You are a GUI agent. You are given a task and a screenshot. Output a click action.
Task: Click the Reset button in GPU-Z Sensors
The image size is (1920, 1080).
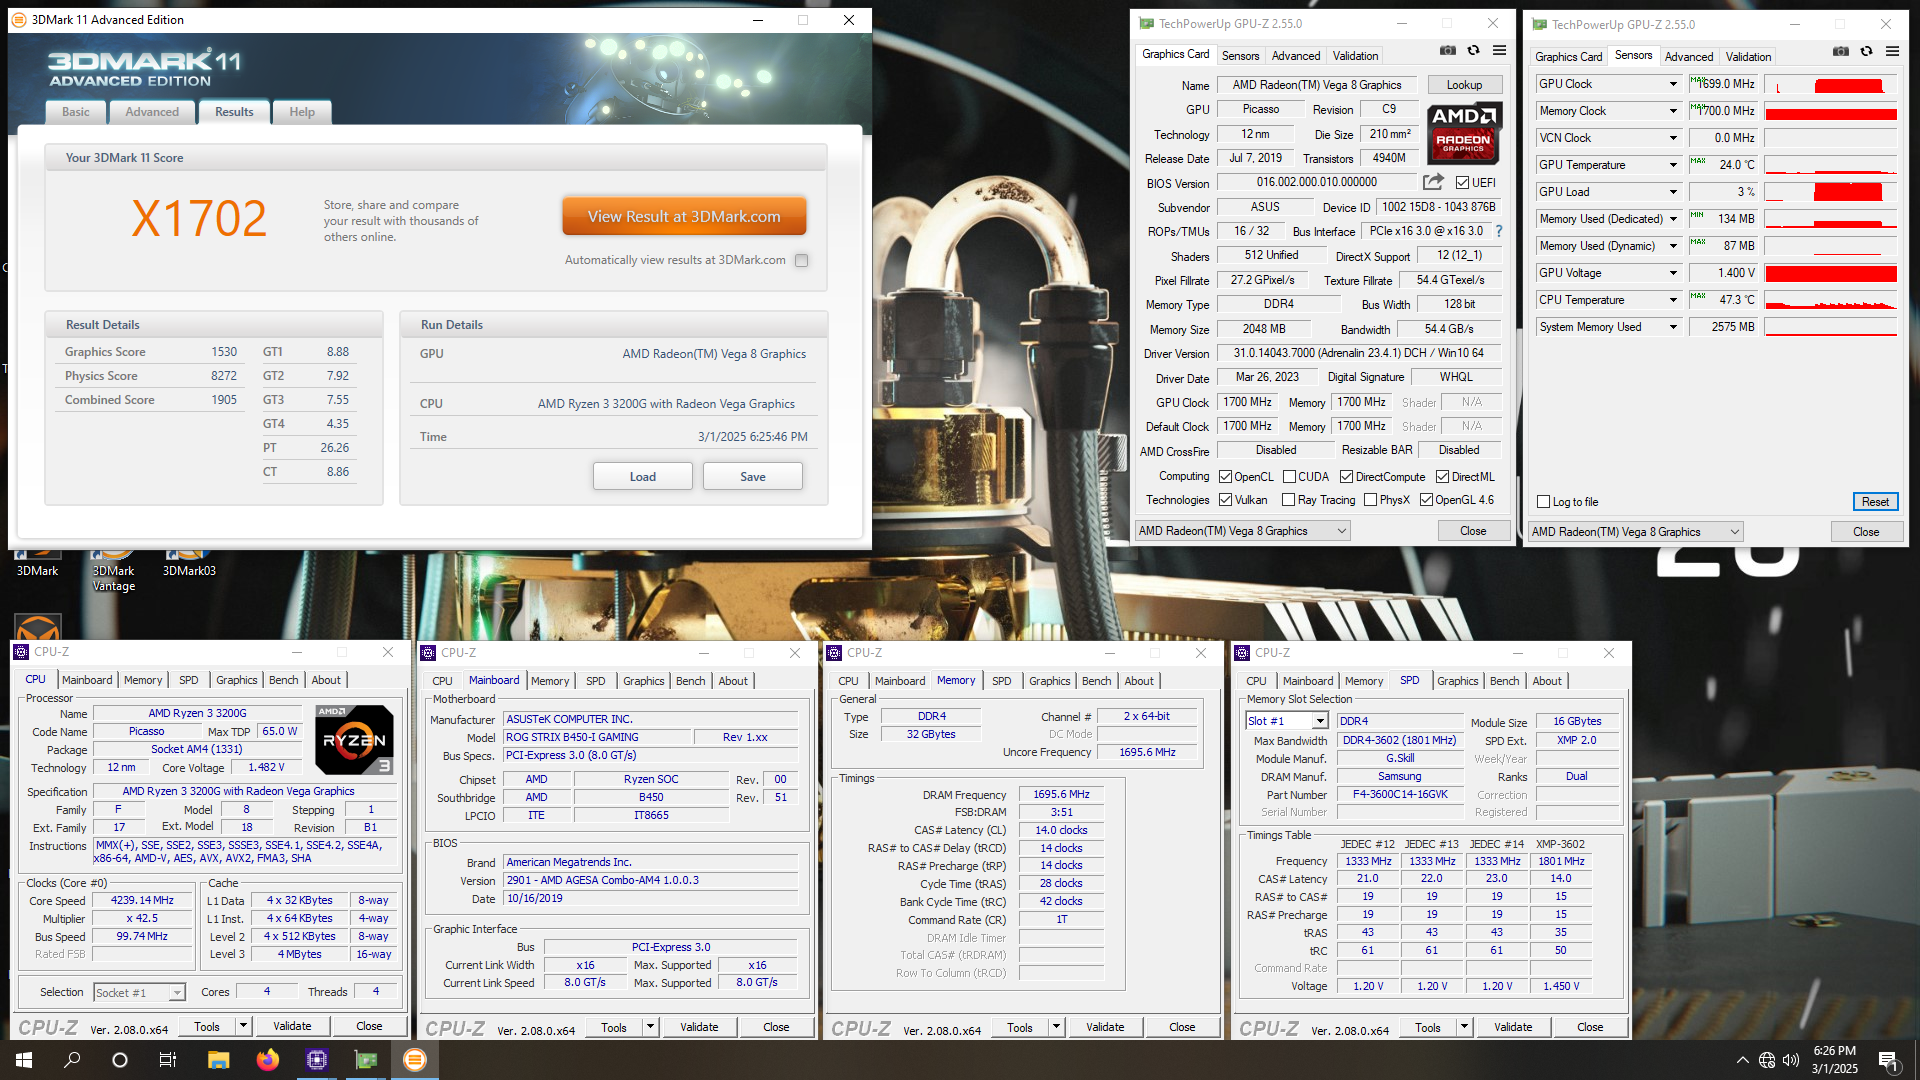(x=1875, y=502)
